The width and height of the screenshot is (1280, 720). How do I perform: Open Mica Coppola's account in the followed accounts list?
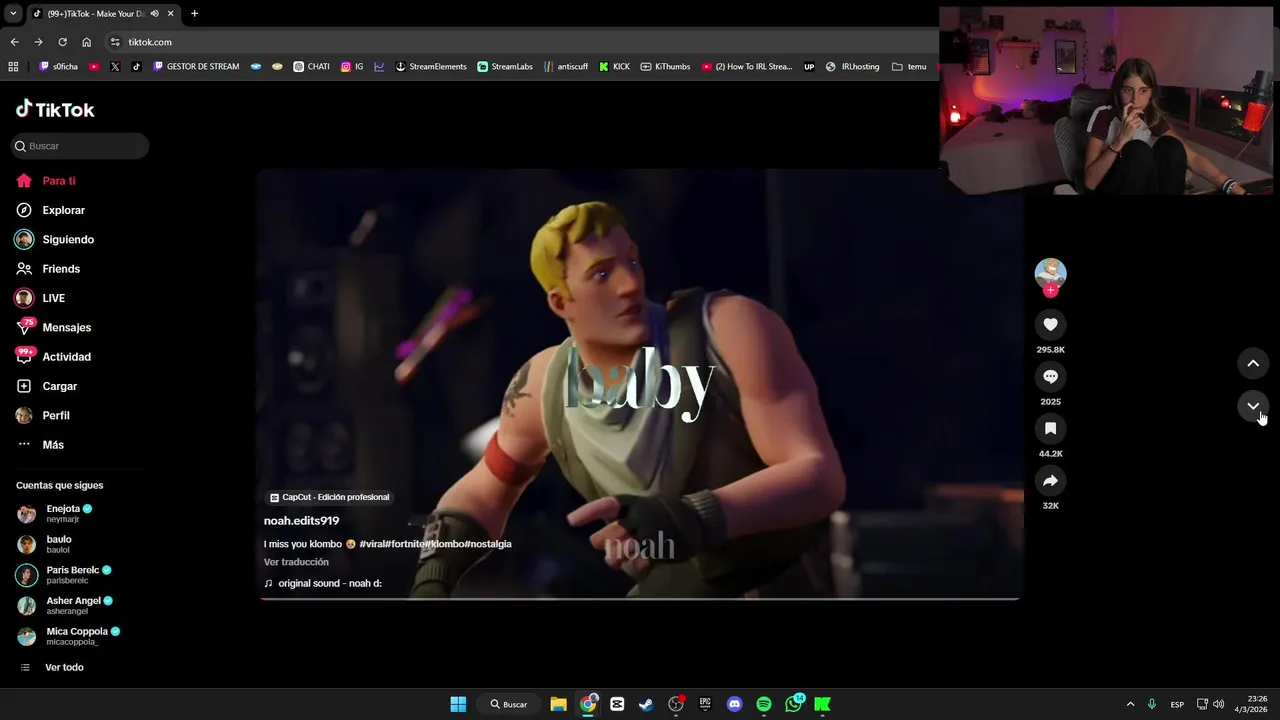click(x=70, y=636)
